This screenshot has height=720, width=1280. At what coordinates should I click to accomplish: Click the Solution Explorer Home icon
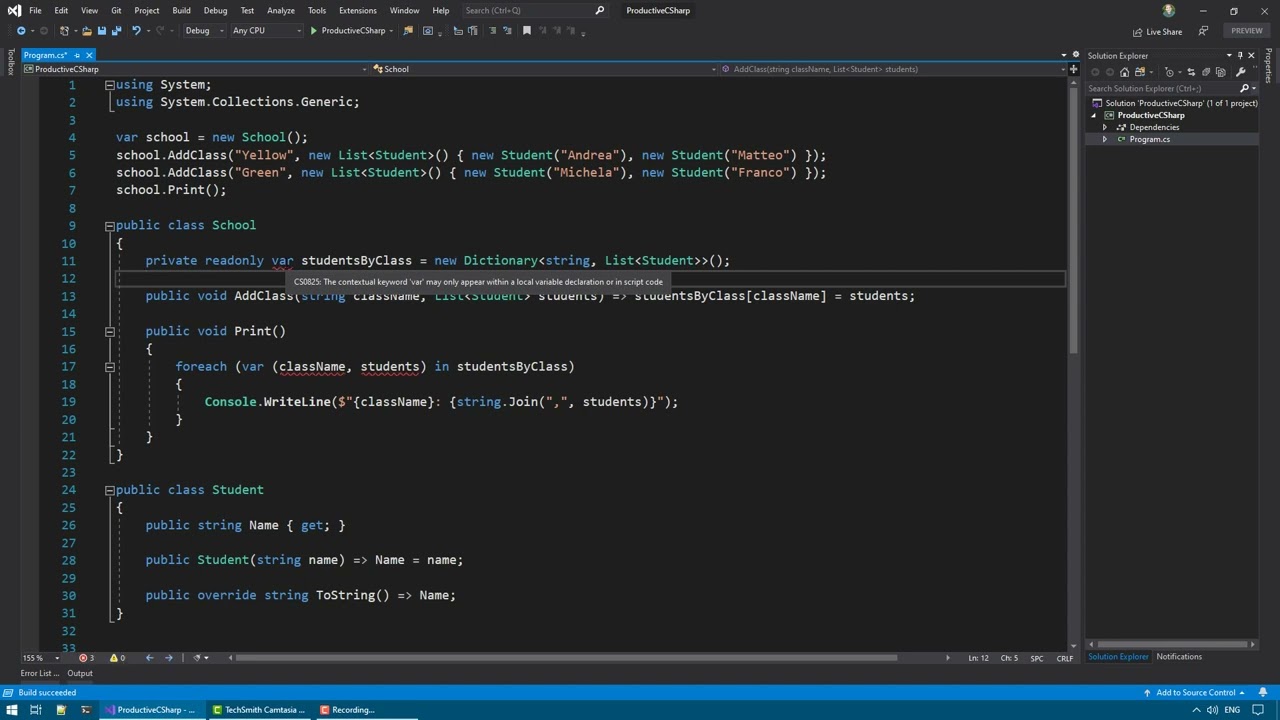tap(1125, 72)
